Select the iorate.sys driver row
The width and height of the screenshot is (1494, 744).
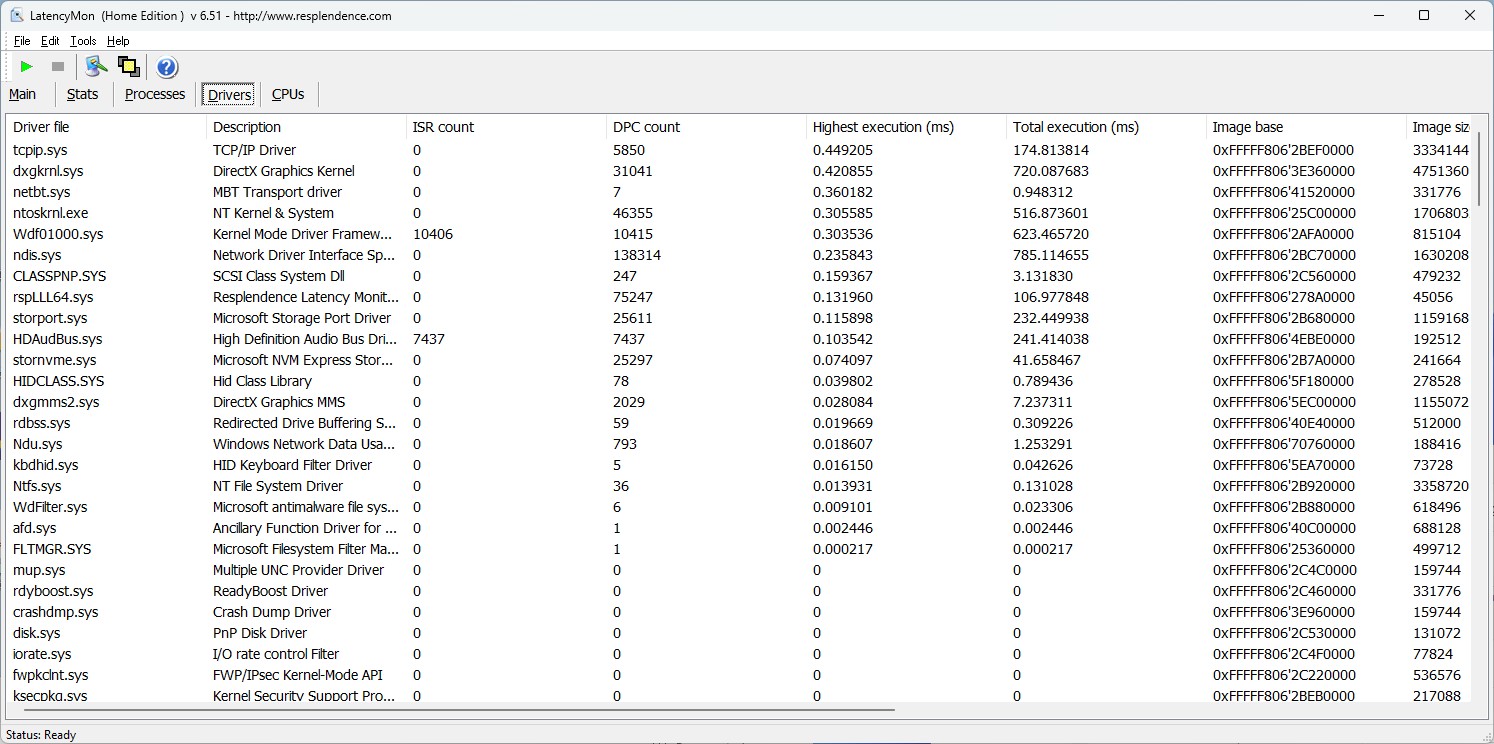[739, 654]
